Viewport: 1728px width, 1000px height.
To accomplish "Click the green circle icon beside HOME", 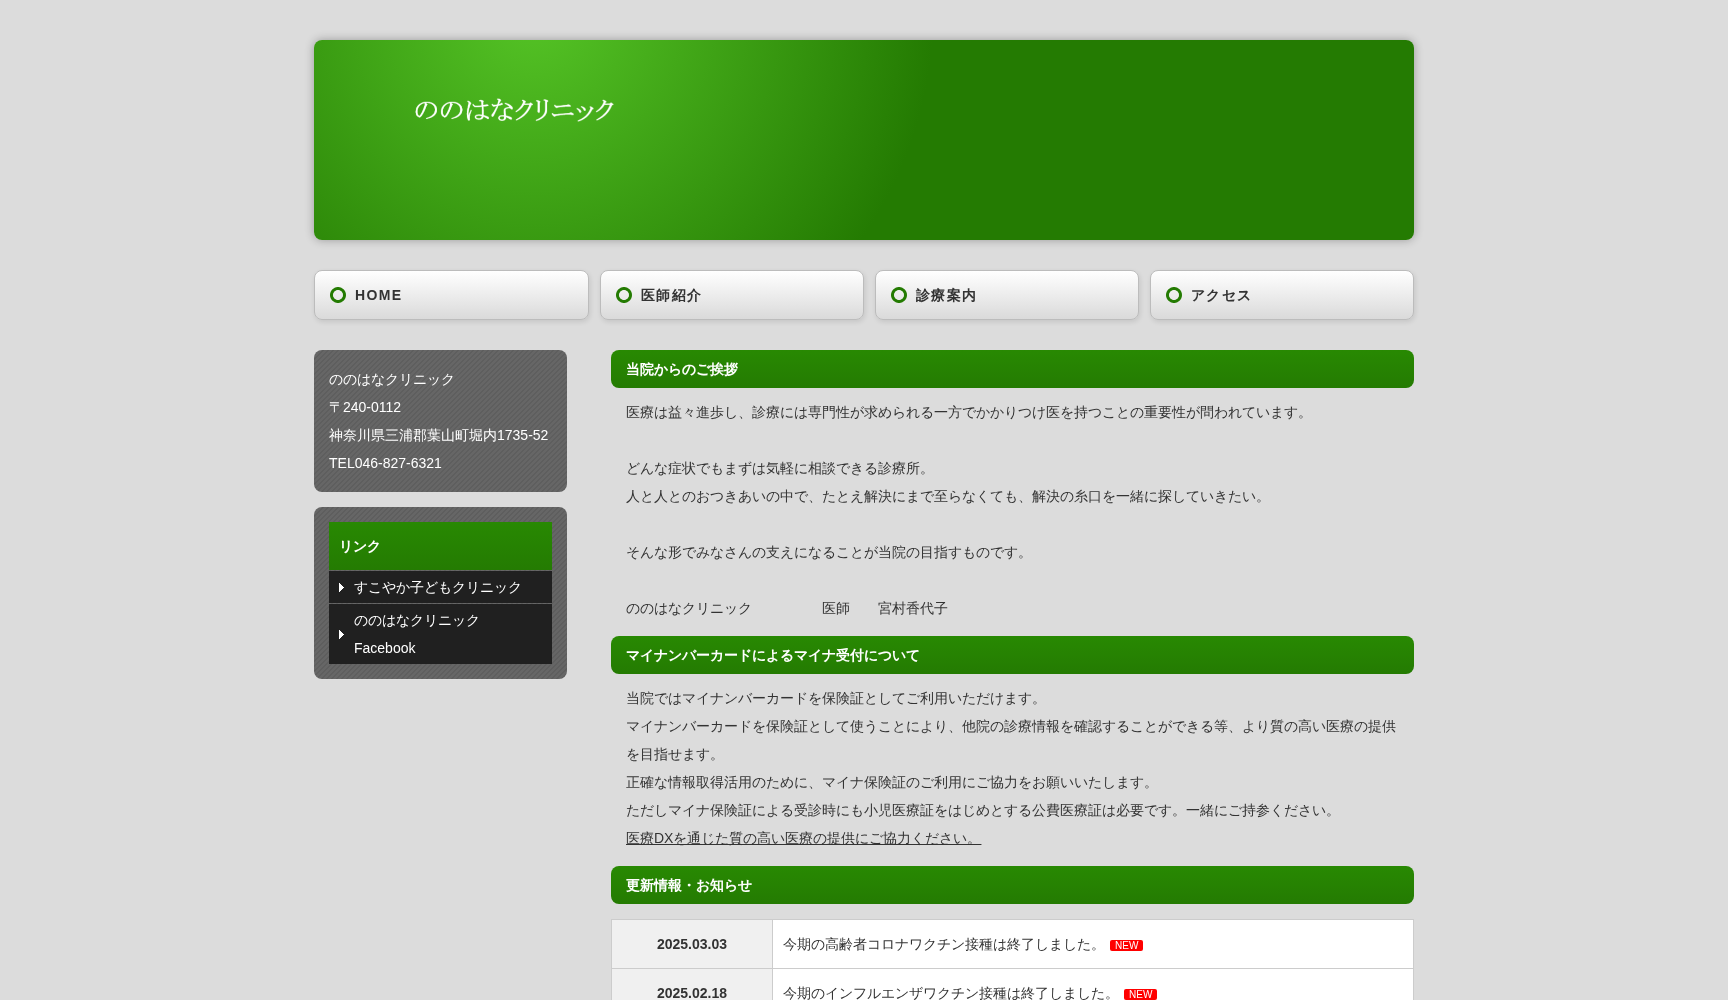I will click(x=338, y=295).
